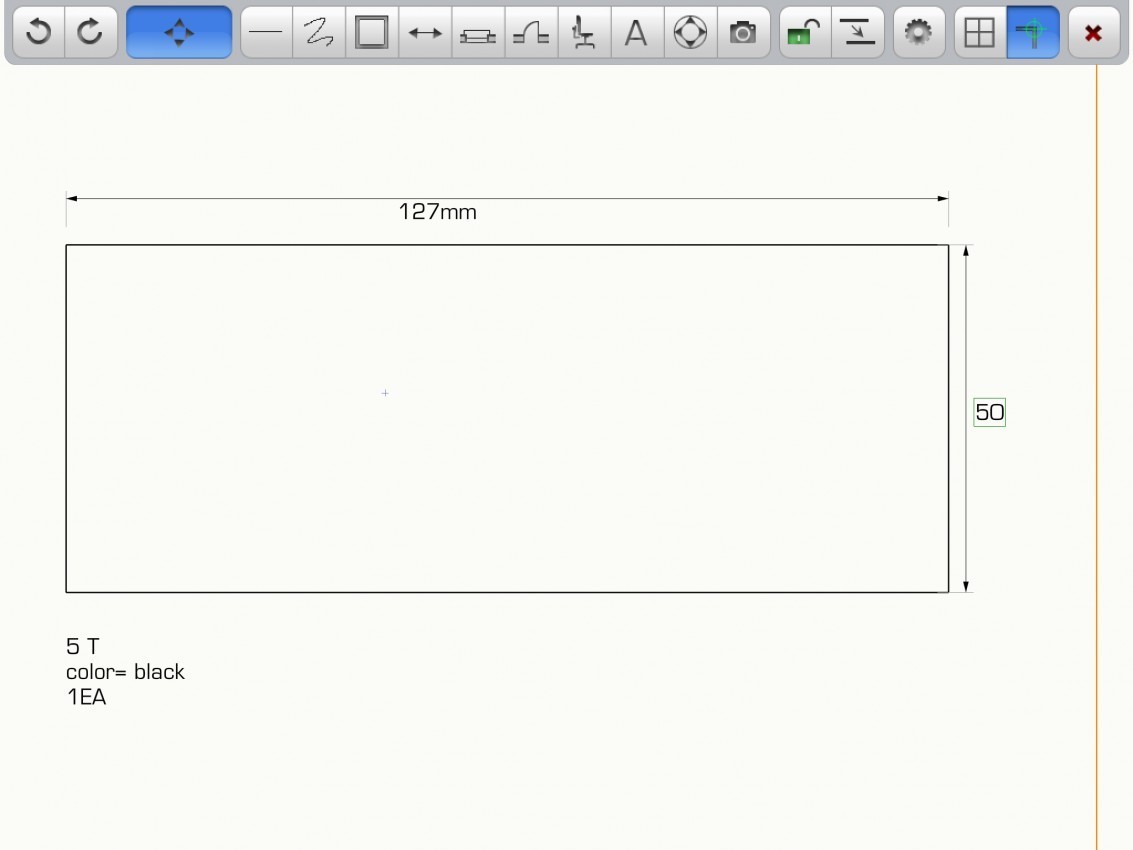Click the Import/export arrow icon
This screenshot has width=1133, height=850.
pyautogui.click(x=858, y=32)
